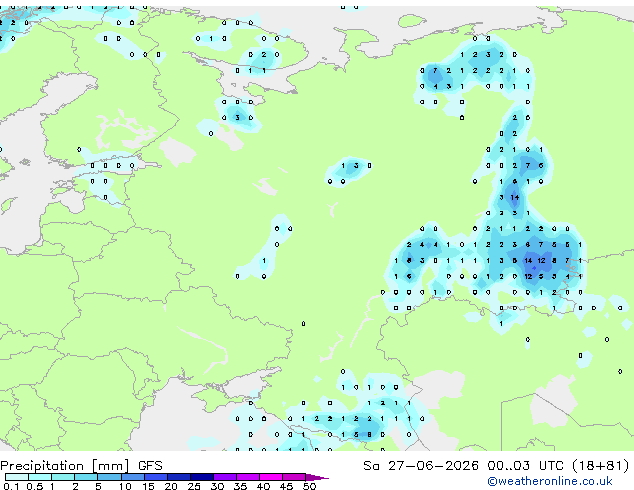Select the 10–15 mm blue legend swatch

pos(133,477)
